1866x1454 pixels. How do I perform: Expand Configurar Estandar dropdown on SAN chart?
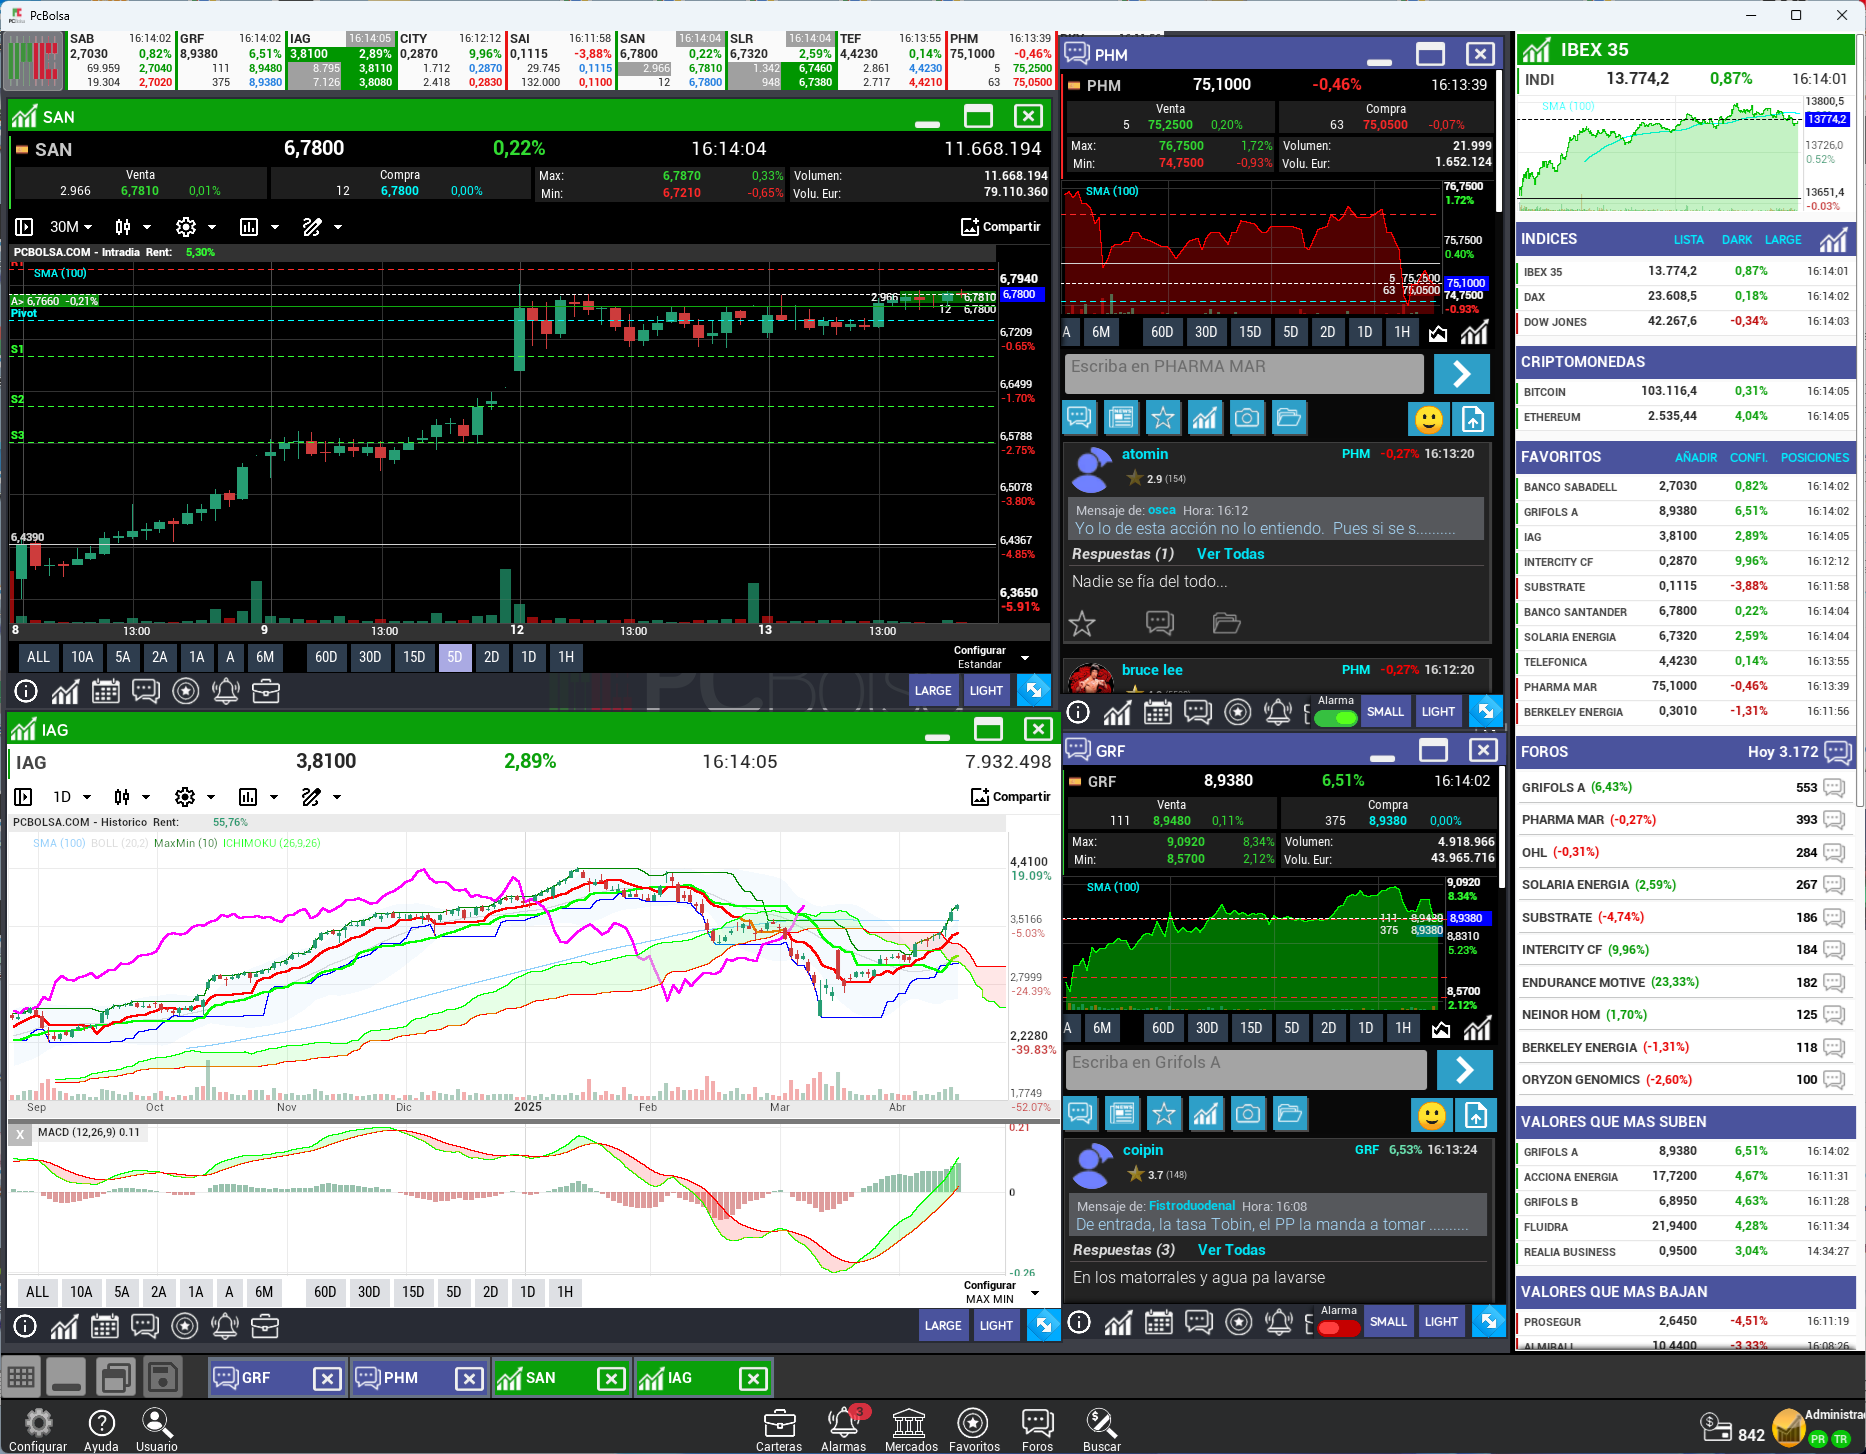1025,658
